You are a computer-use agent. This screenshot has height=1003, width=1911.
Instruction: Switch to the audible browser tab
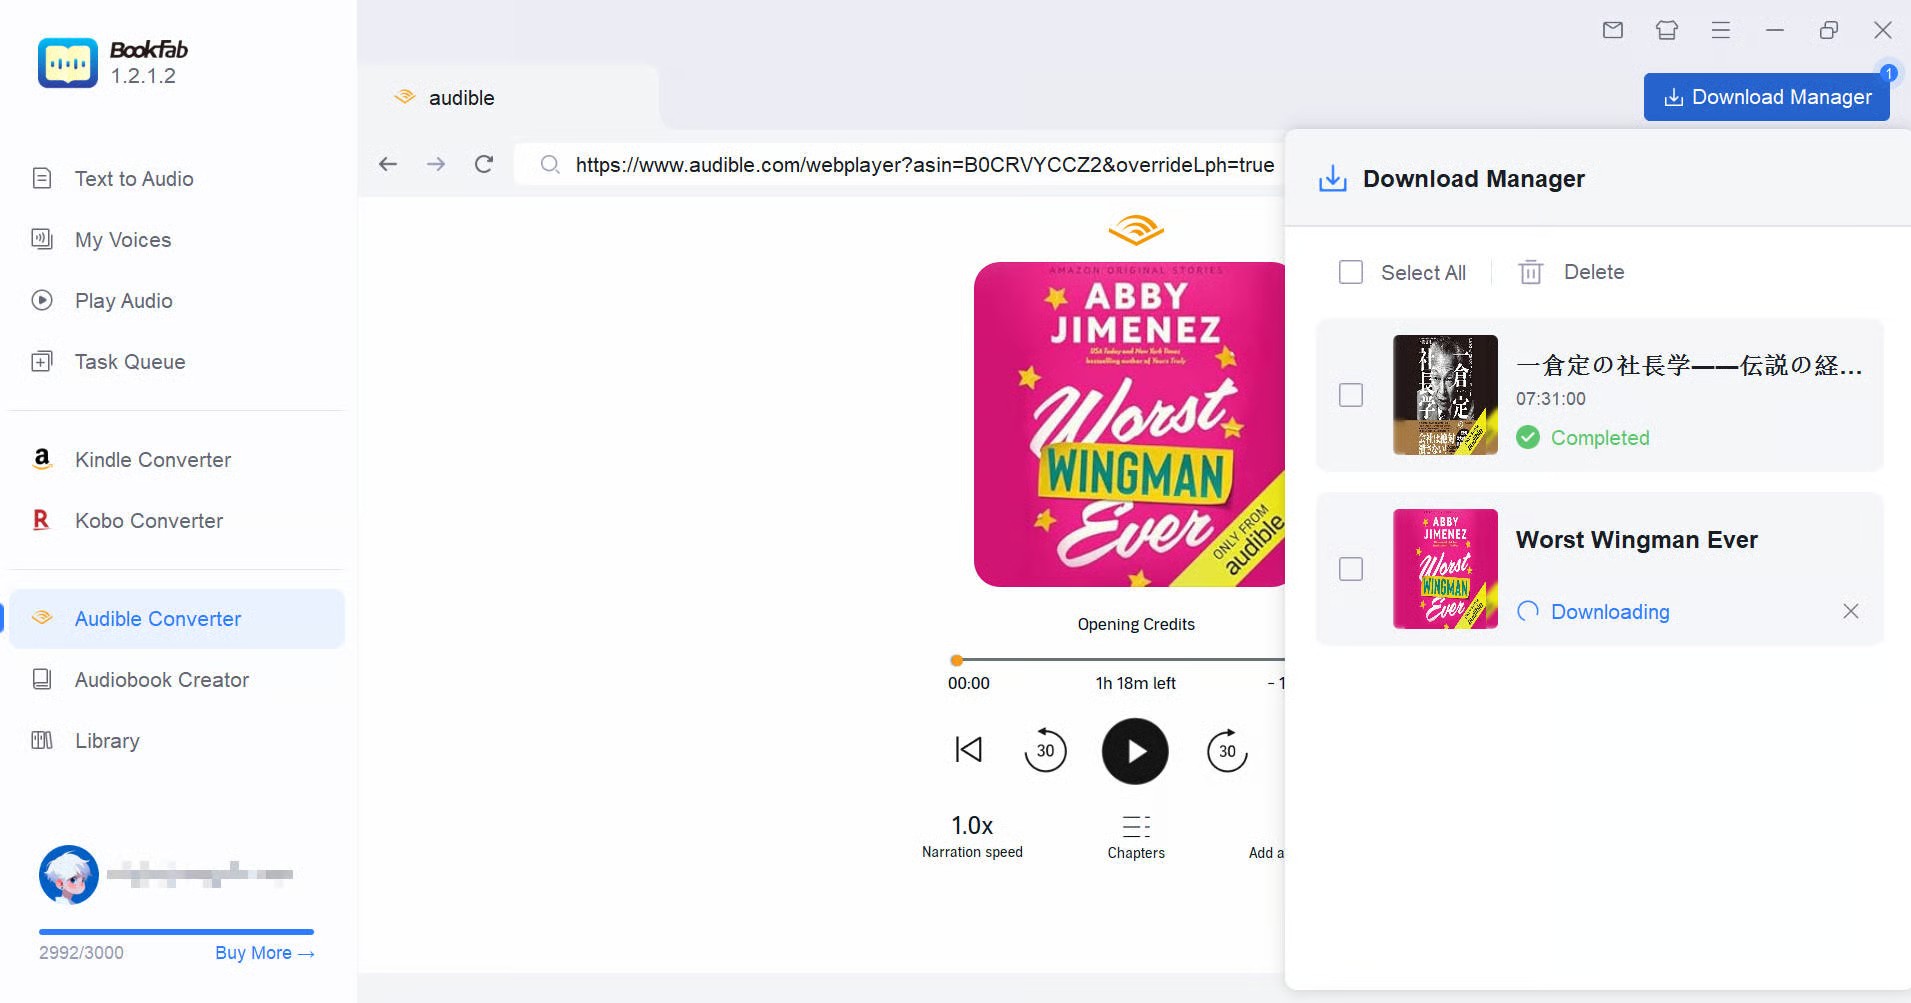coord(460,97)
